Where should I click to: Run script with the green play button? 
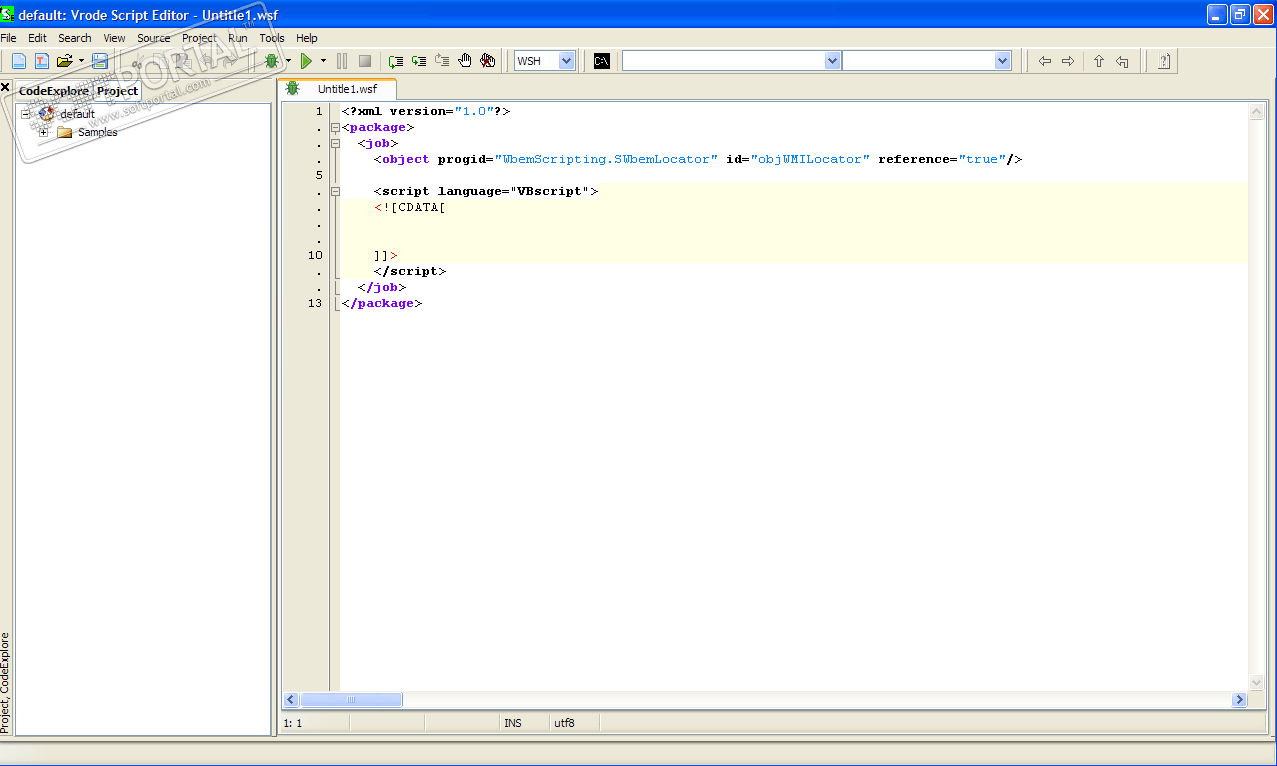307,61
